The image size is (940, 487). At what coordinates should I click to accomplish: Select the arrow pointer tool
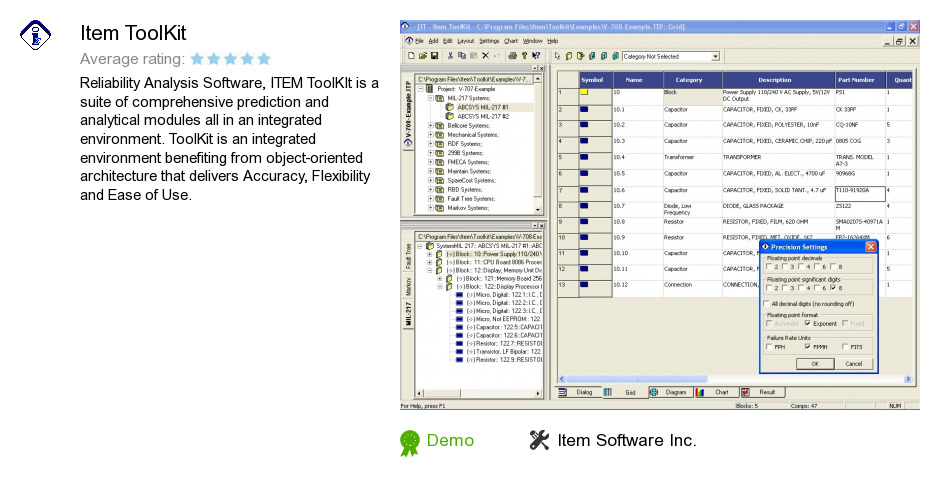tap(557, 56)
